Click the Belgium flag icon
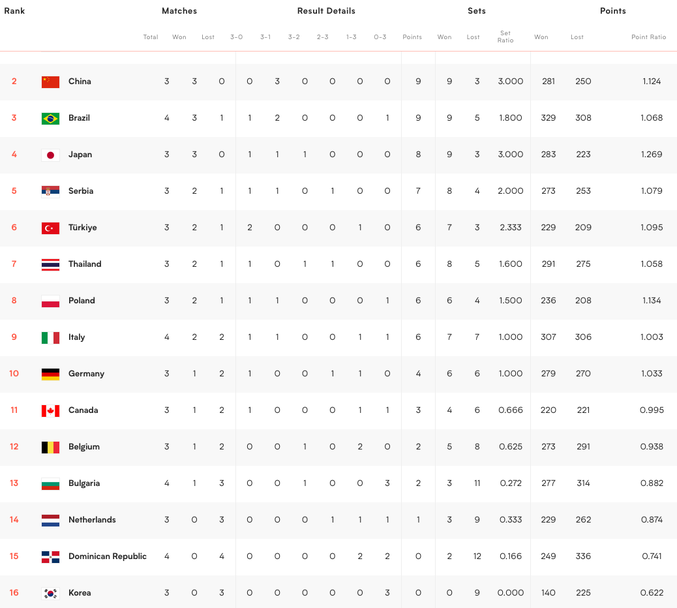The image size is (677, 608). pyautogui.click(x=50, y=447)
